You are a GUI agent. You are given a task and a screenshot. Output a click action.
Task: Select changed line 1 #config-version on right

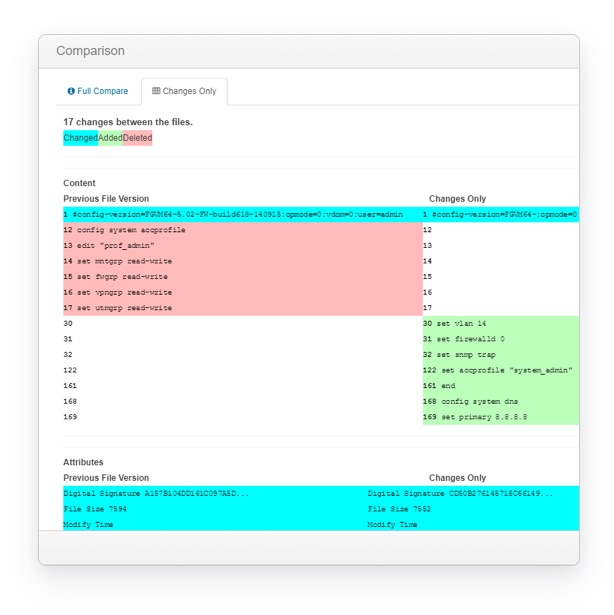click(501, 215)
